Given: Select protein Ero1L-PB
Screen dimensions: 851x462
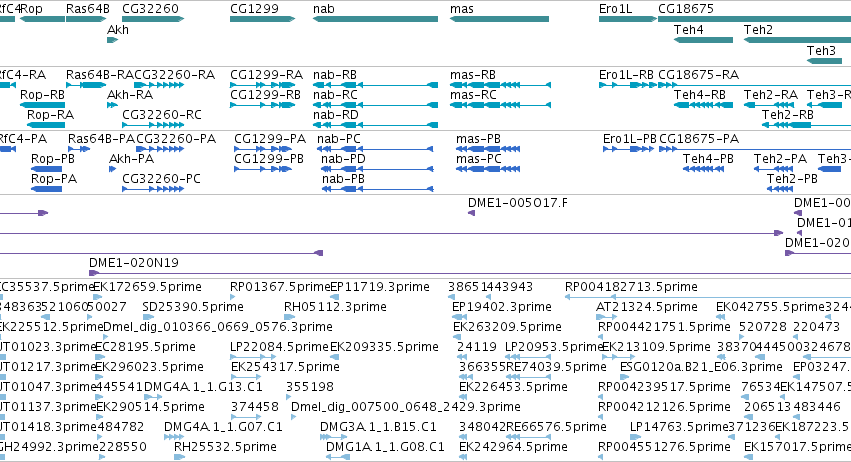Looking at the screenshot, I should pos(628,149).
